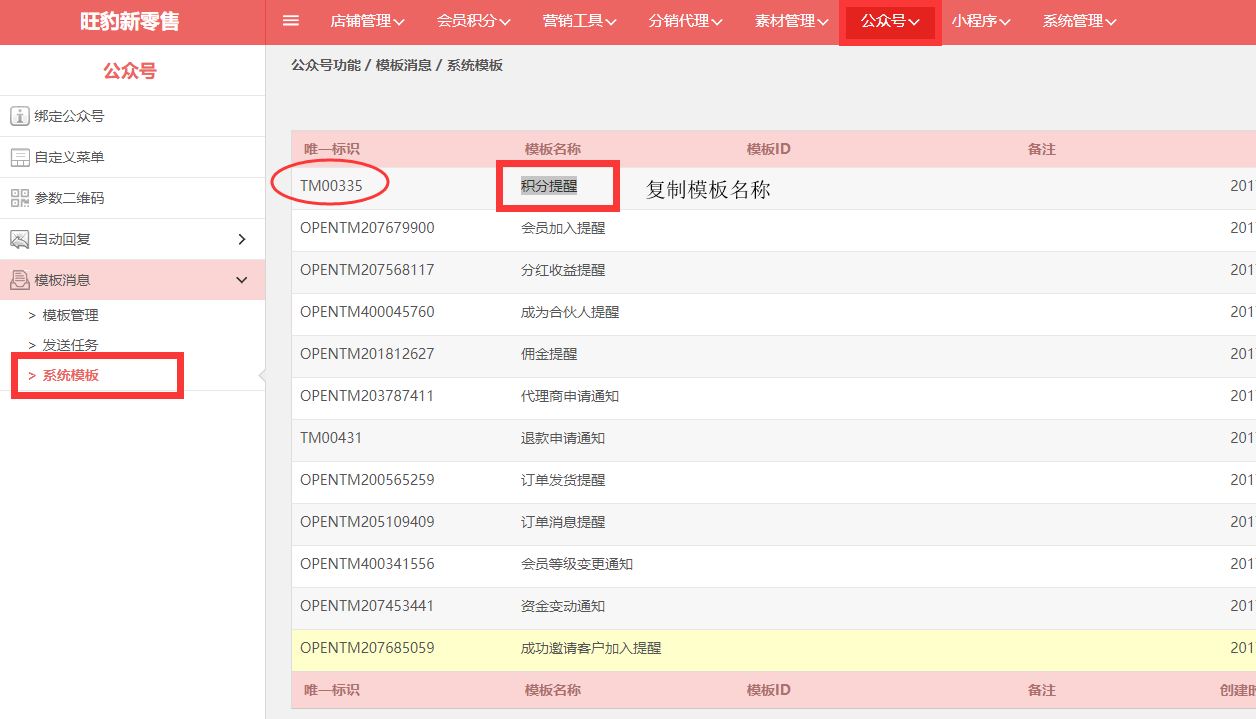Open 发送任务 in the sidebar
Screen dimensions: 1256x719
(x=70, y=345)
